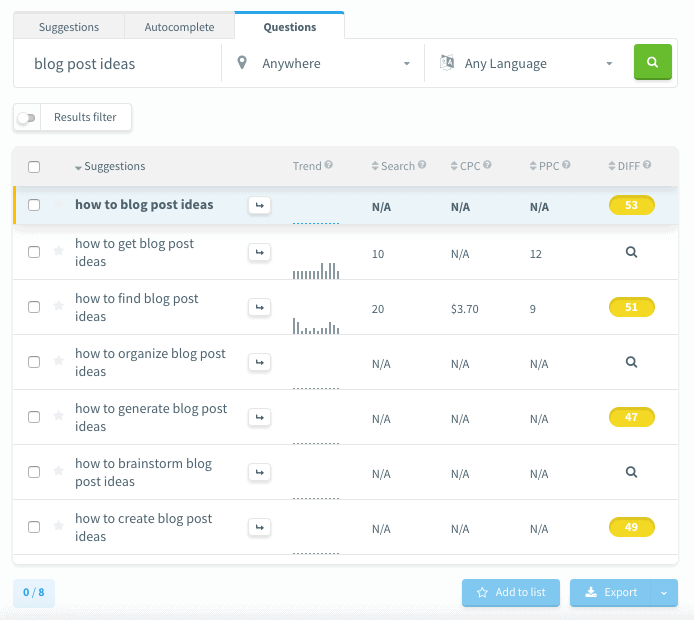This screenshot has width=694, height=620.
Task: Check difficulty magnifier for 'how to get blog post ideas'
Action: click(631, 252)
